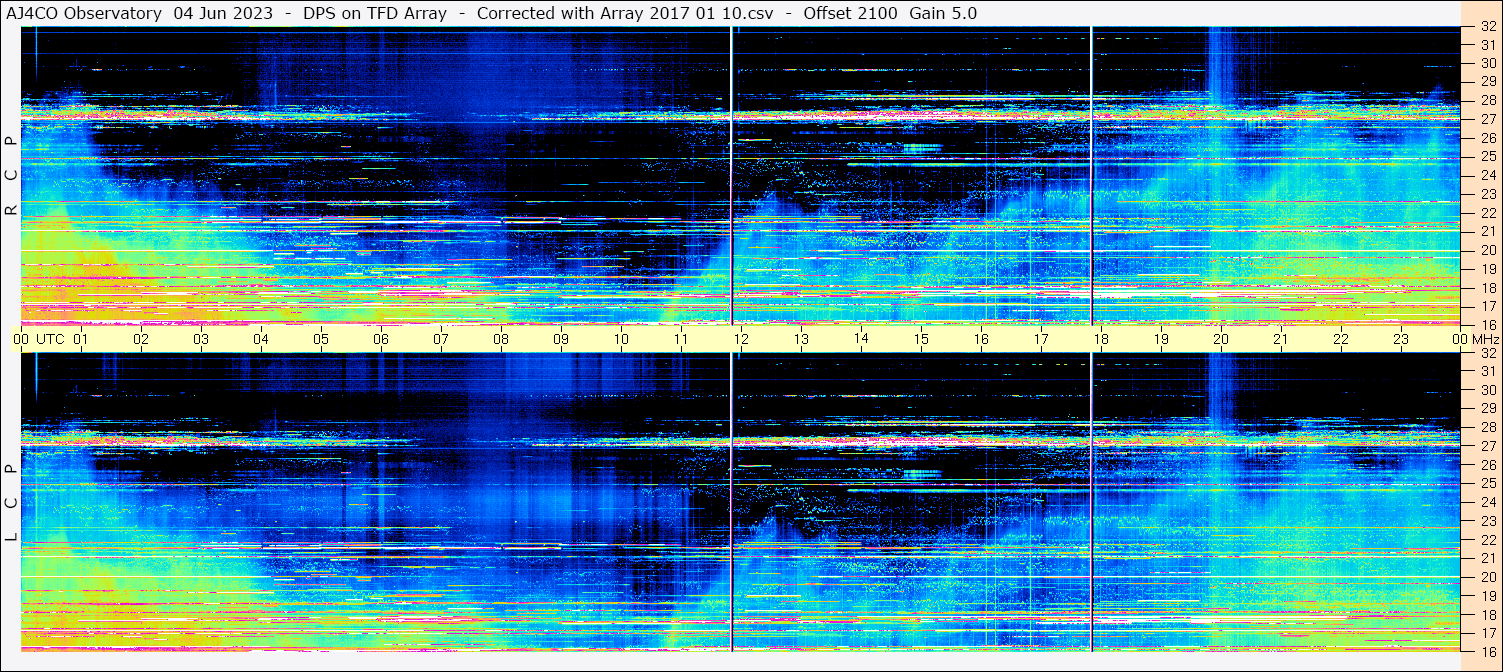
Task: Click the 19 hour tick label on time axis
Action: click(1161, 339)
